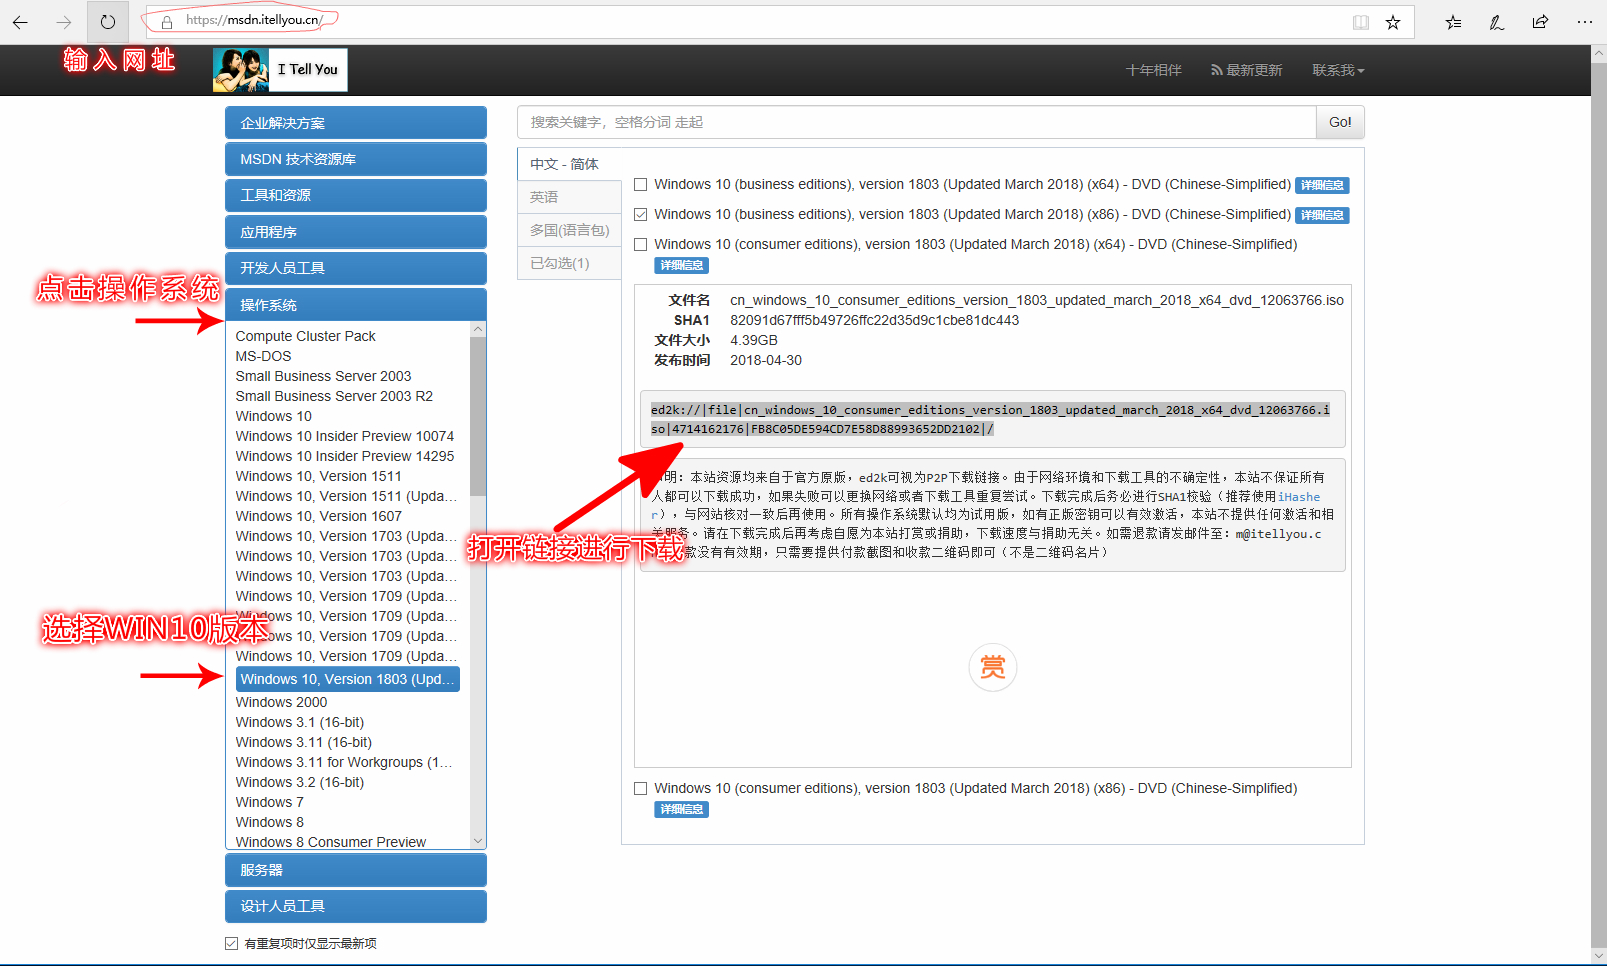The image size is (1607, 966).
Task: Click the Settings and more ellipsis menu
Action: point(1584,21)
